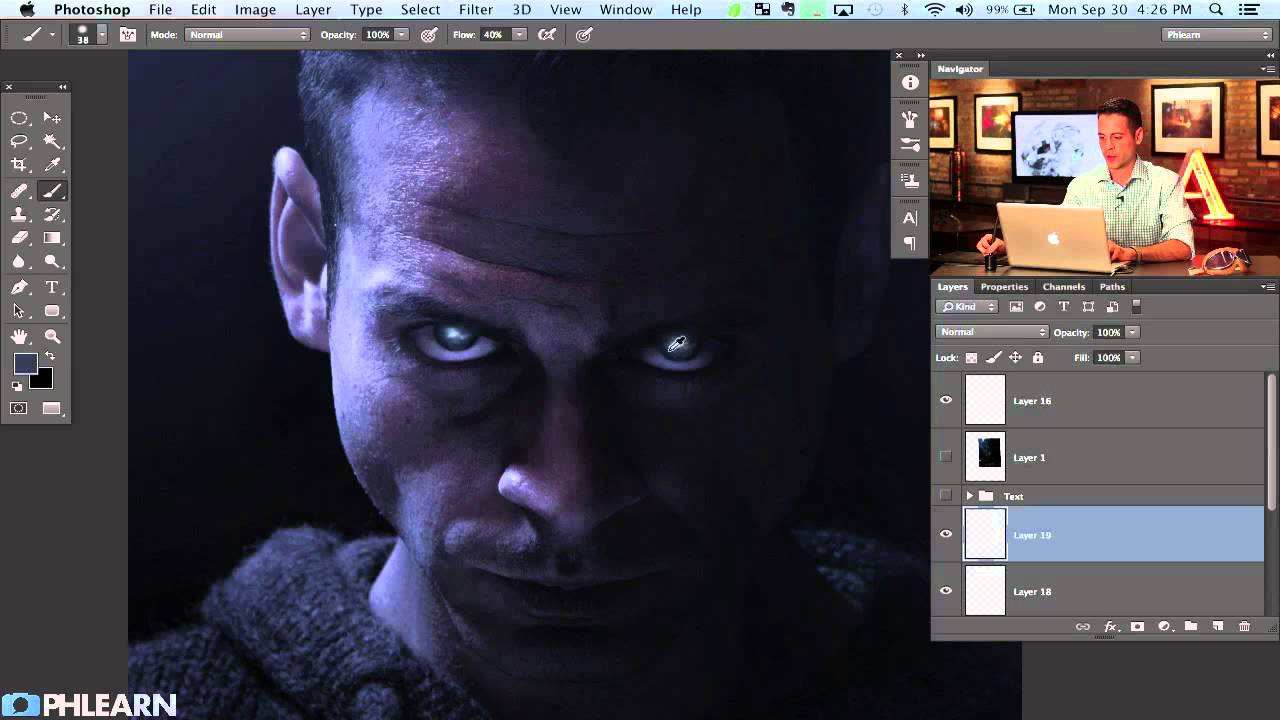The image size is (1280, 720).
Task: Toggle lock position
Action: [1015, 358]
